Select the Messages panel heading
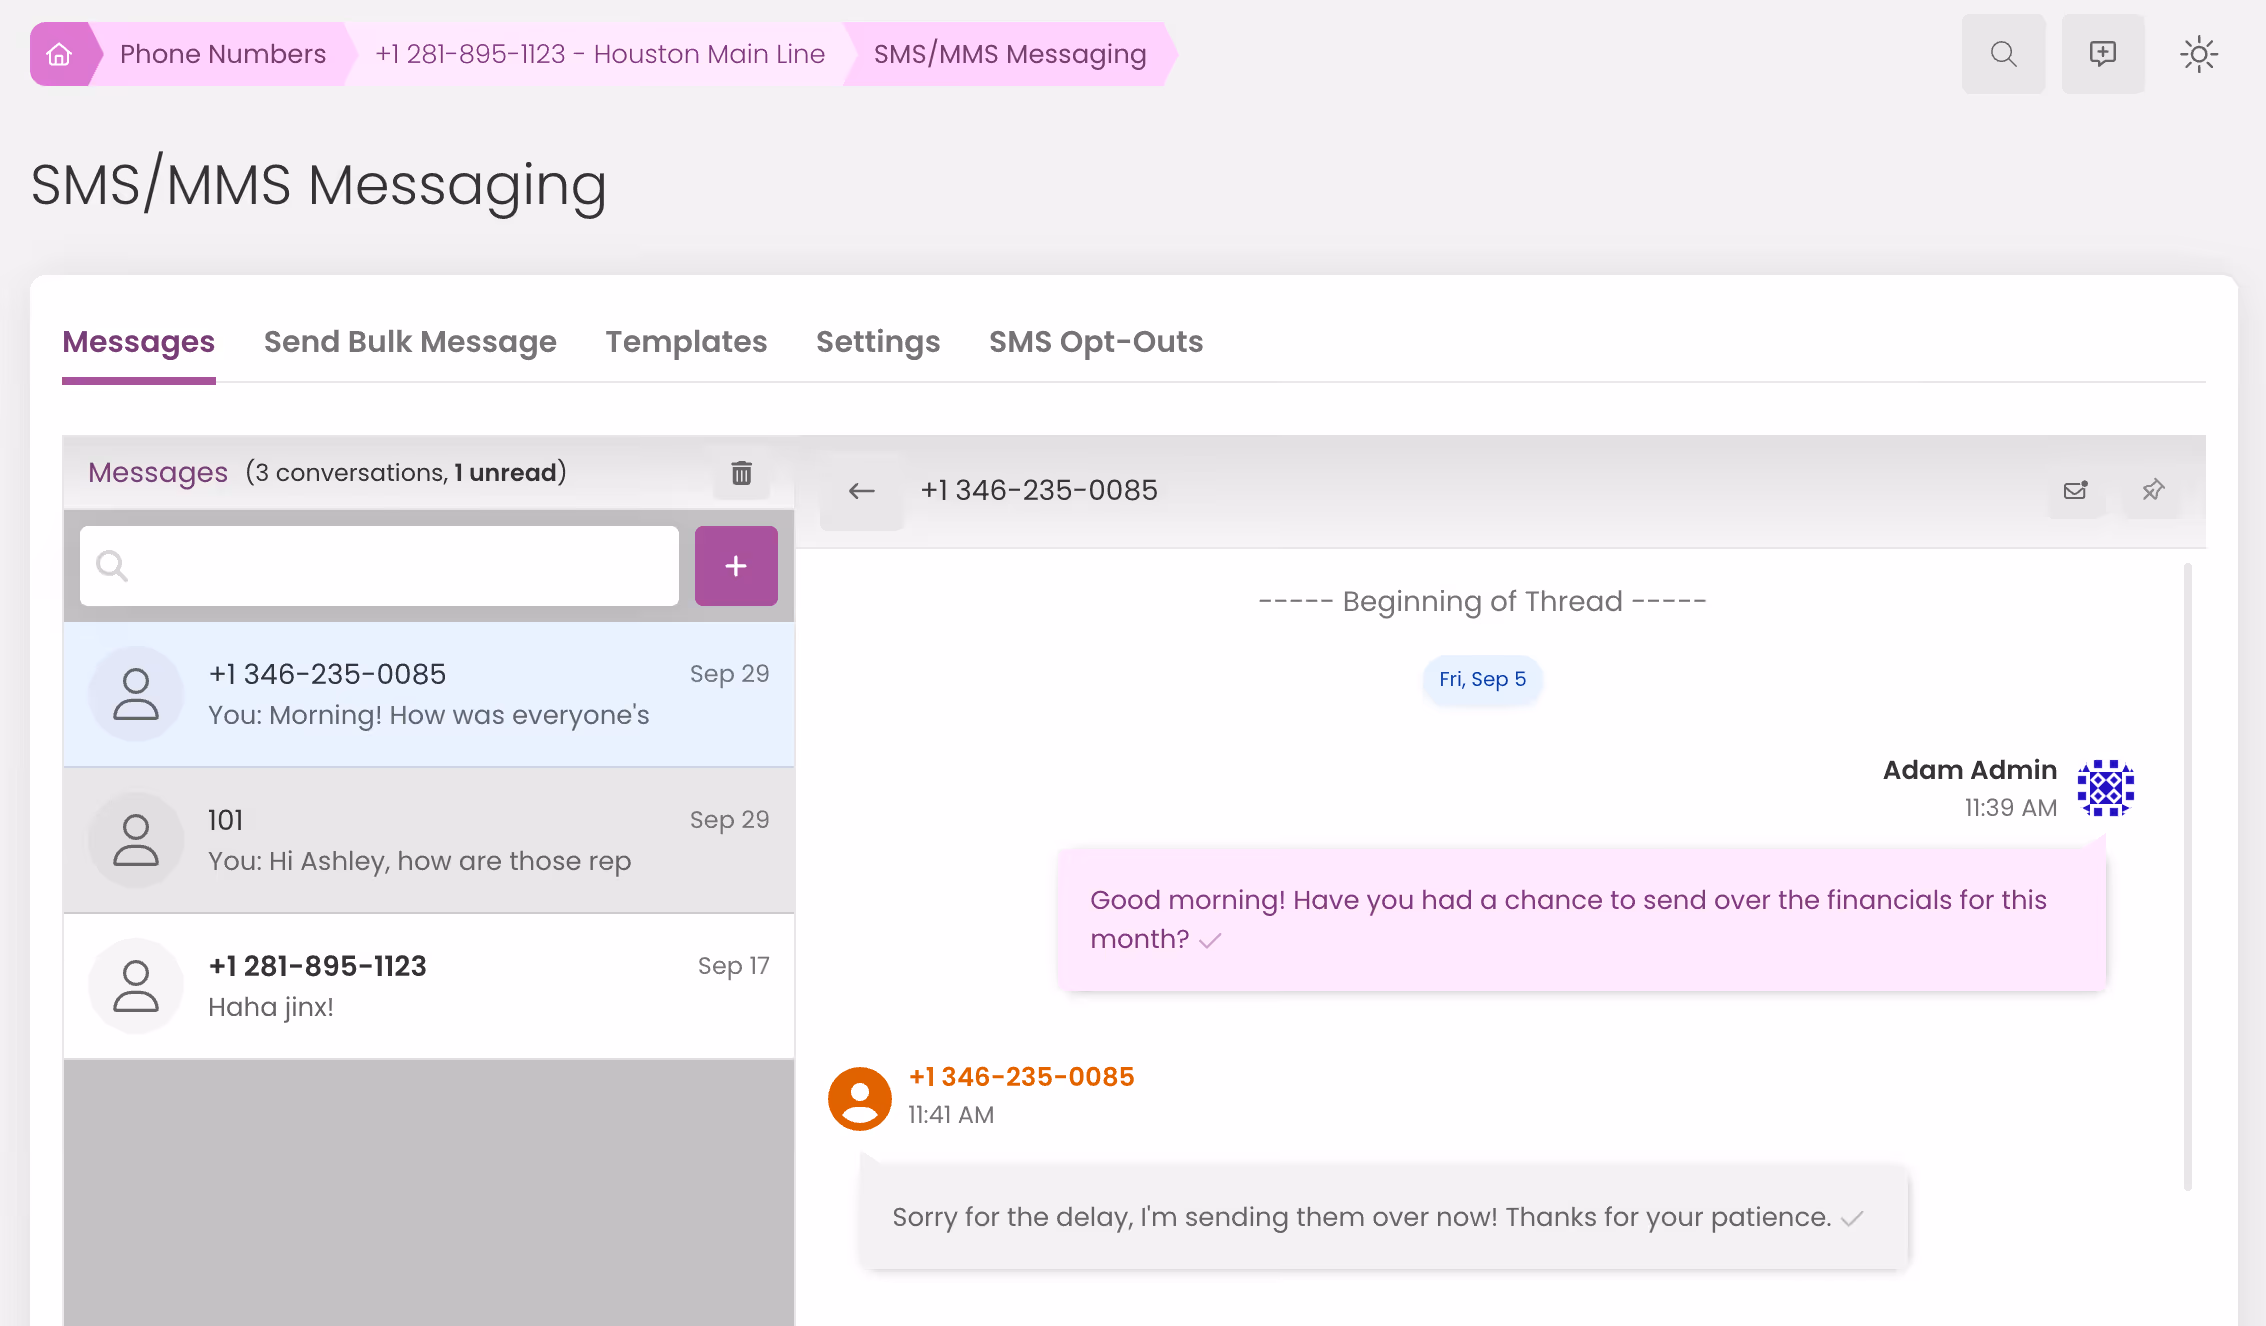 pos(158,472)
